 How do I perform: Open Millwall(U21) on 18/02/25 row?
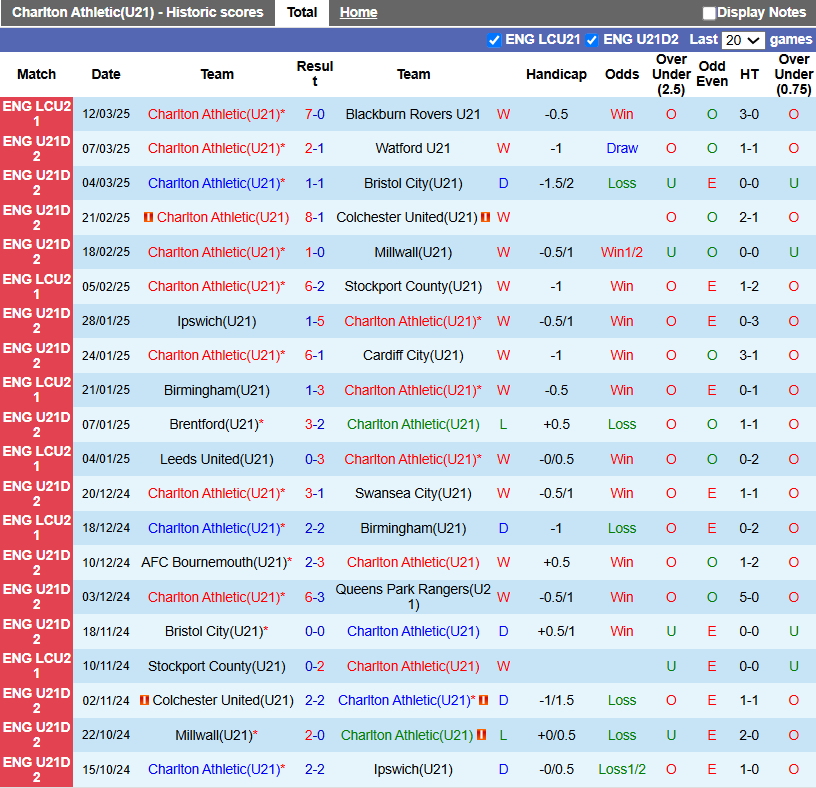pyautogui.click(x=413, y=252)
